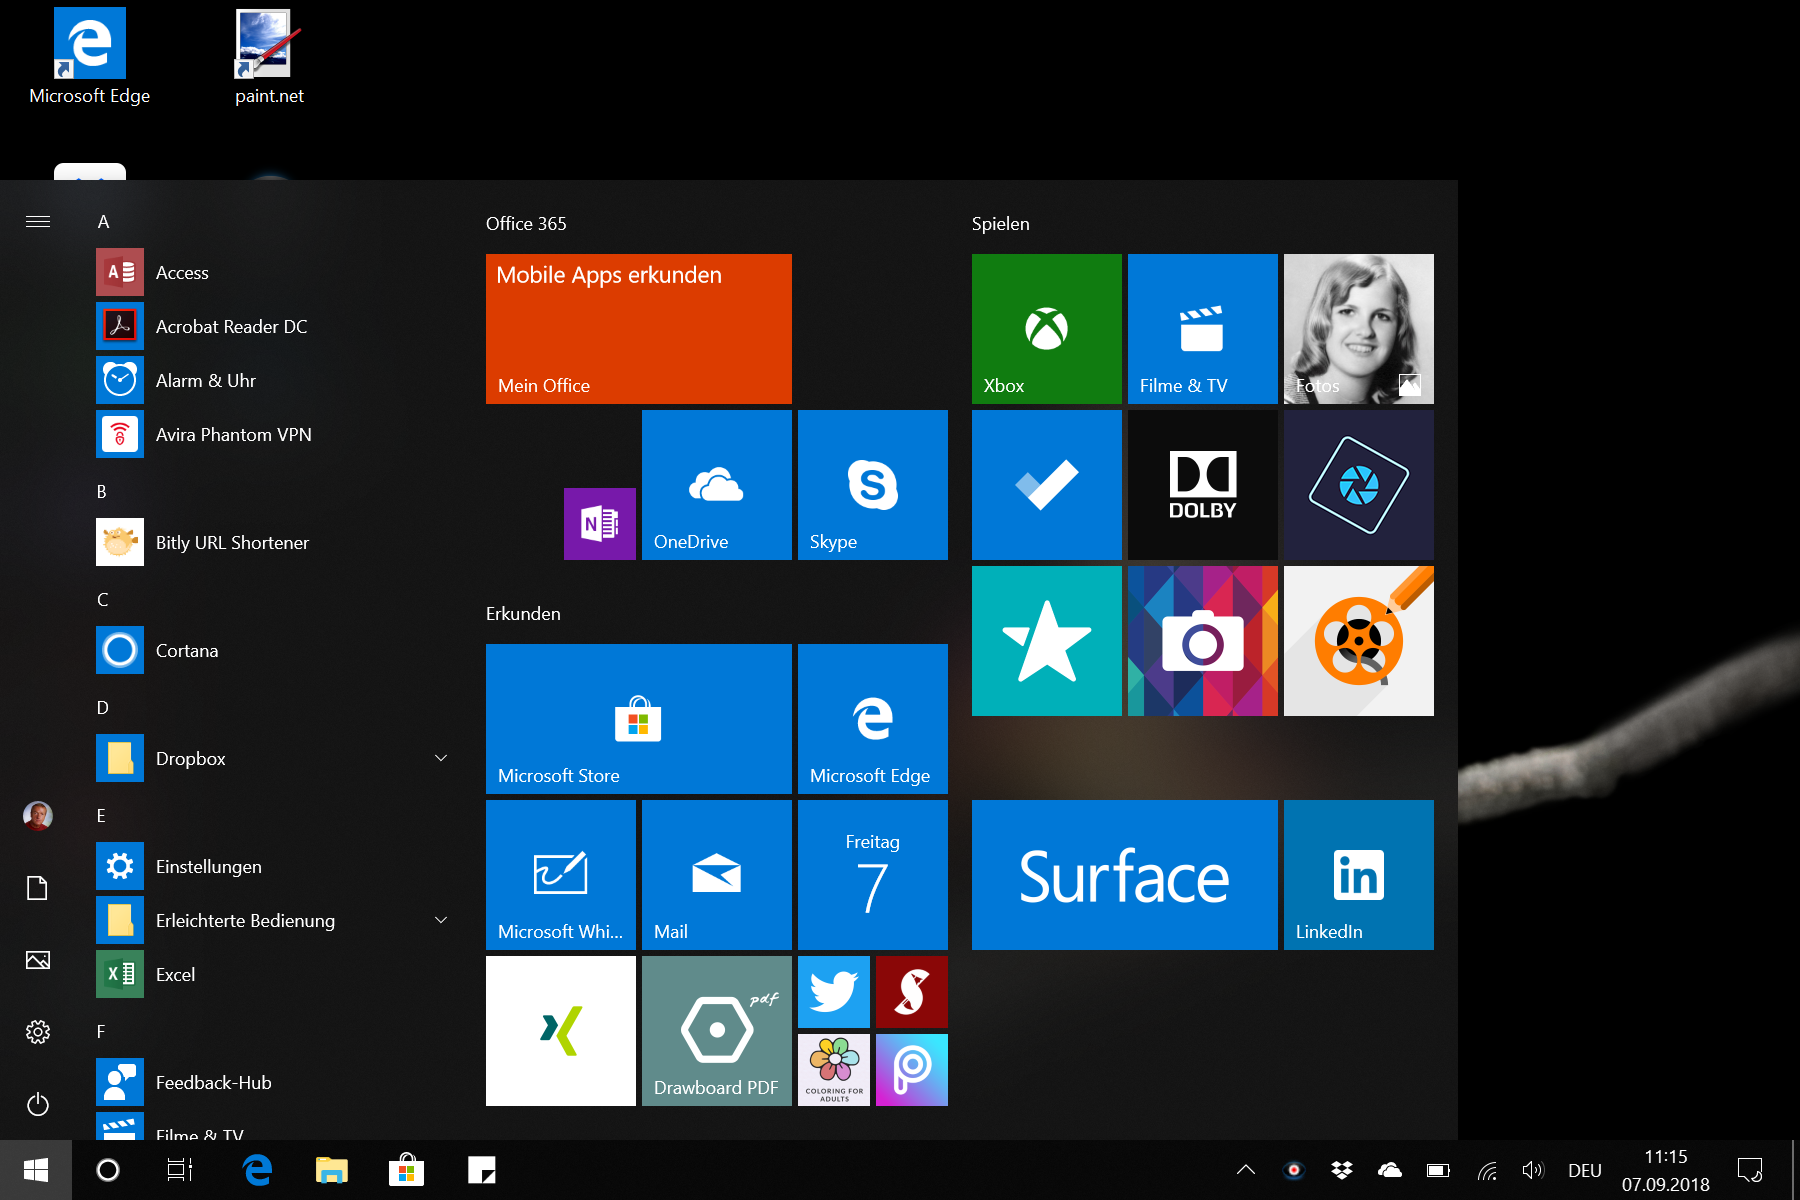Expand Erleichterte Bedienung folder
Image resolution: width=1800 pixels, height=1200 pixels.
[441, 920]
